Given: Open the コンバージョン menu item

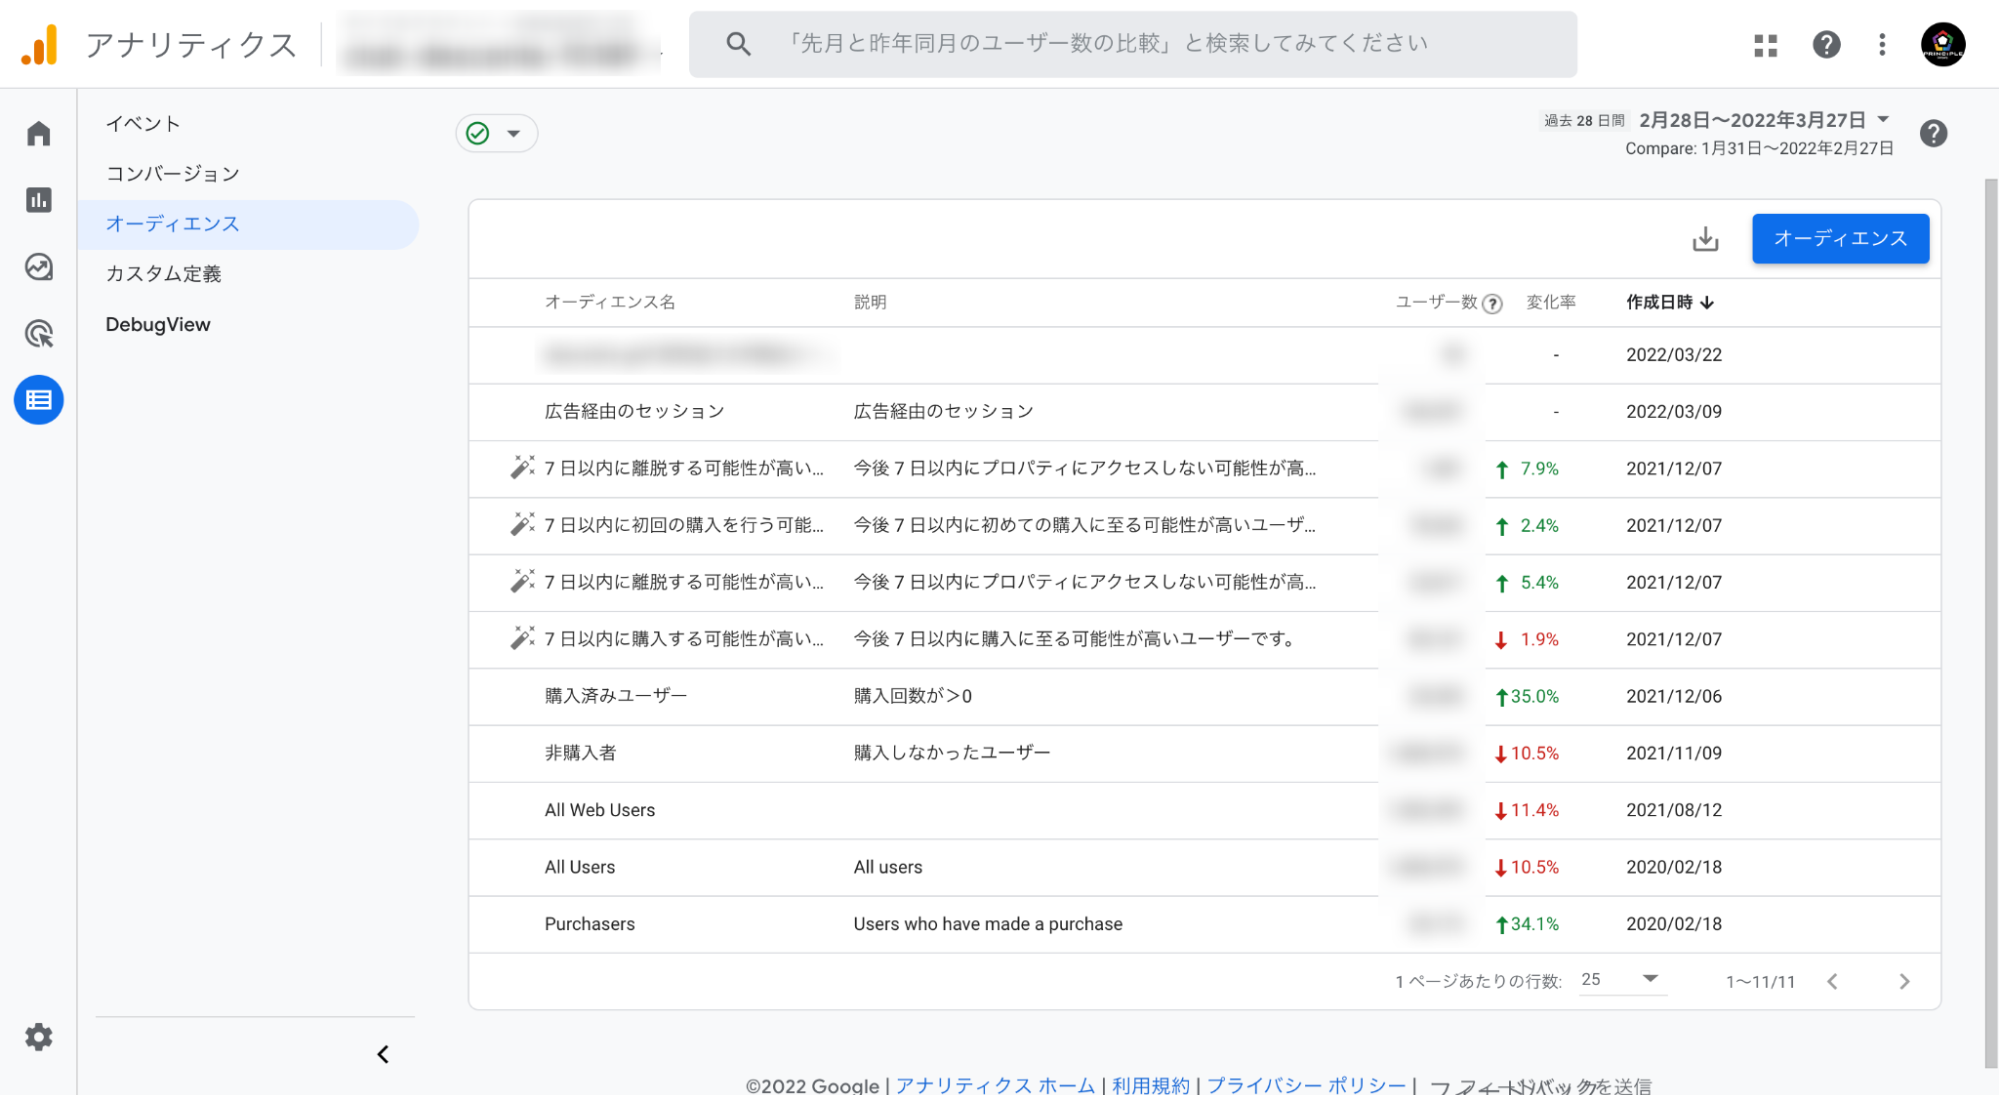Looking at the screenshot, I should (x=172, y=174).
